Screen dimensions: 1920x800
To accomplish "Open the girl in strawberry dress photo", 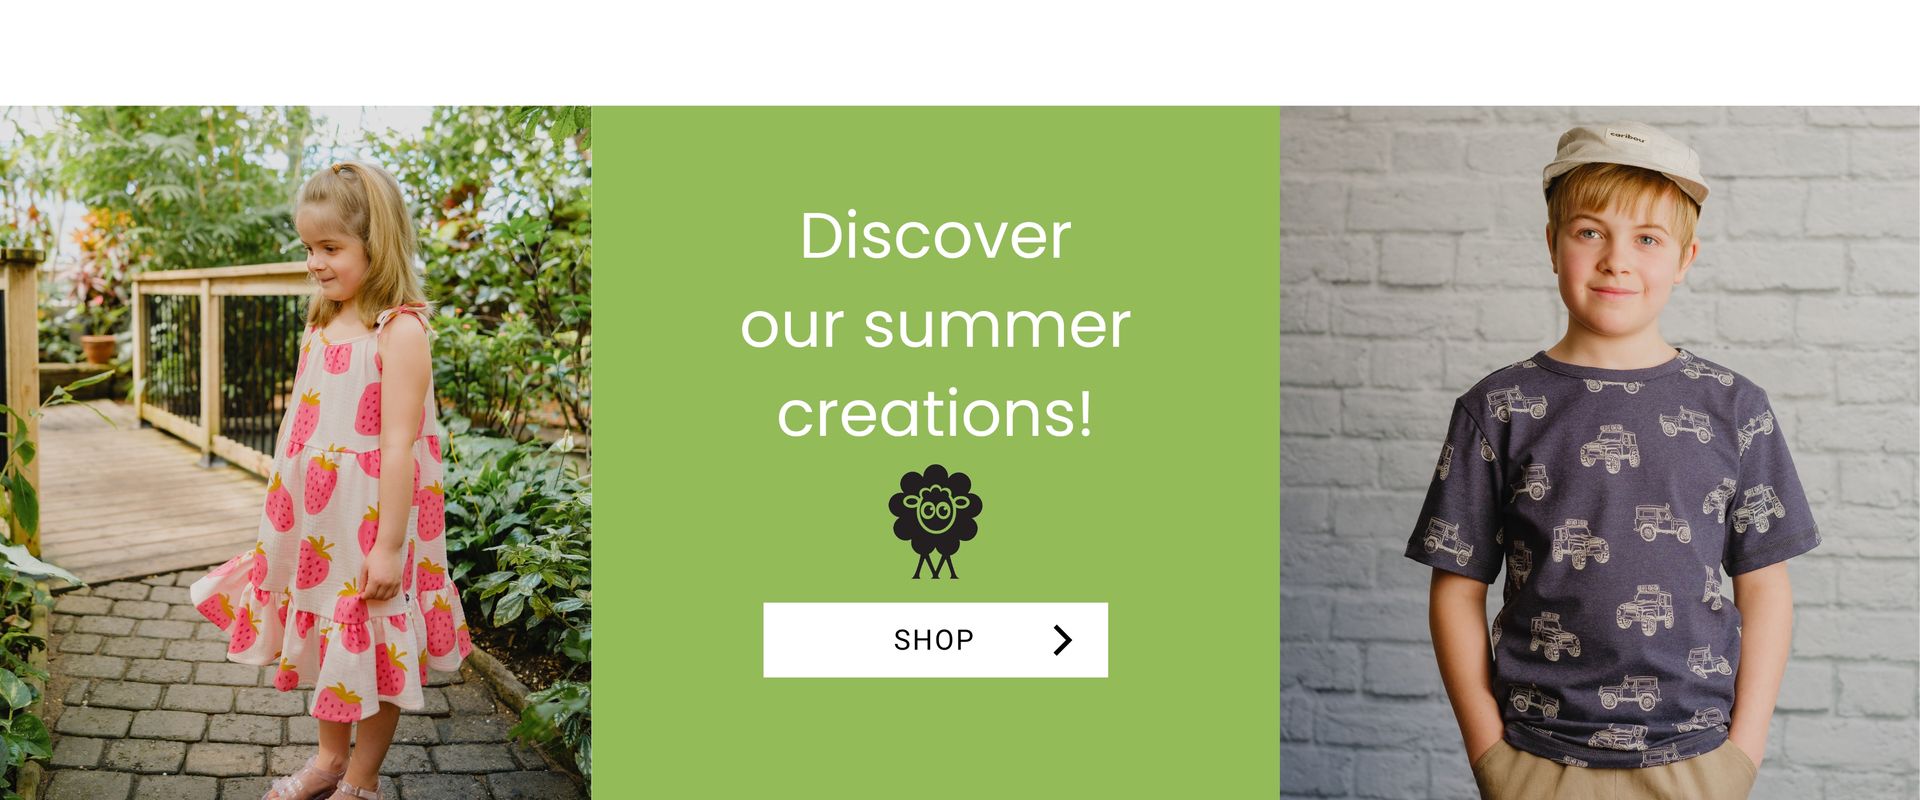I will point(295,453).
